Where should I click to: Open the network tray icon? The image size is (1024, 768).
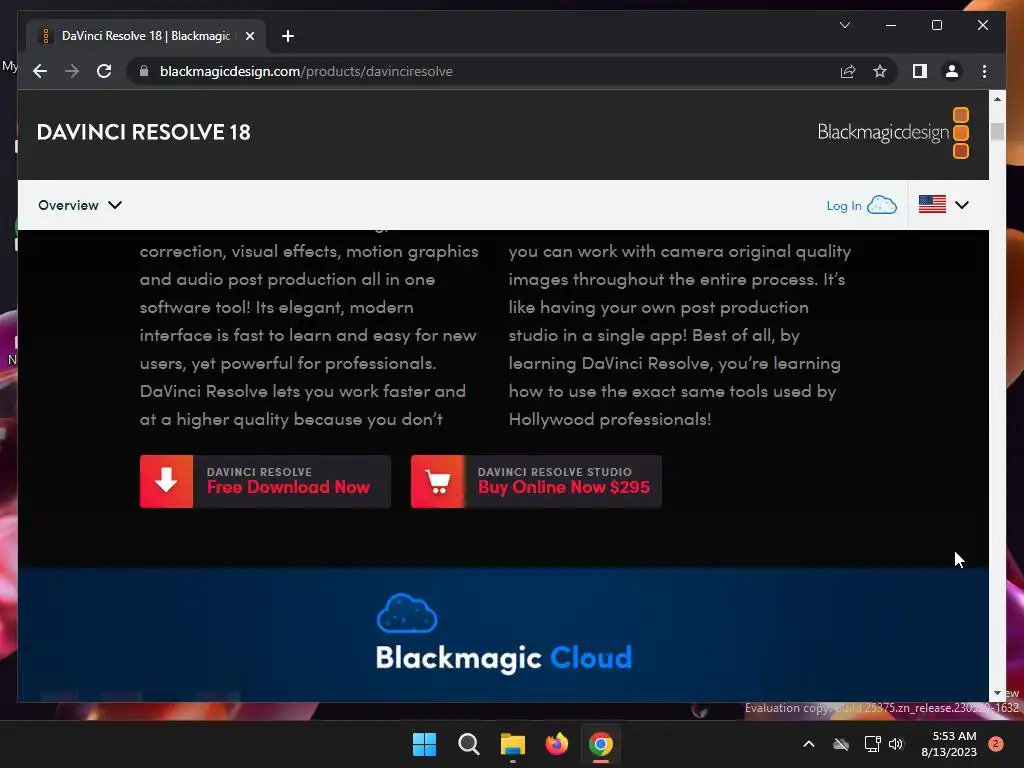pos(872,744)
